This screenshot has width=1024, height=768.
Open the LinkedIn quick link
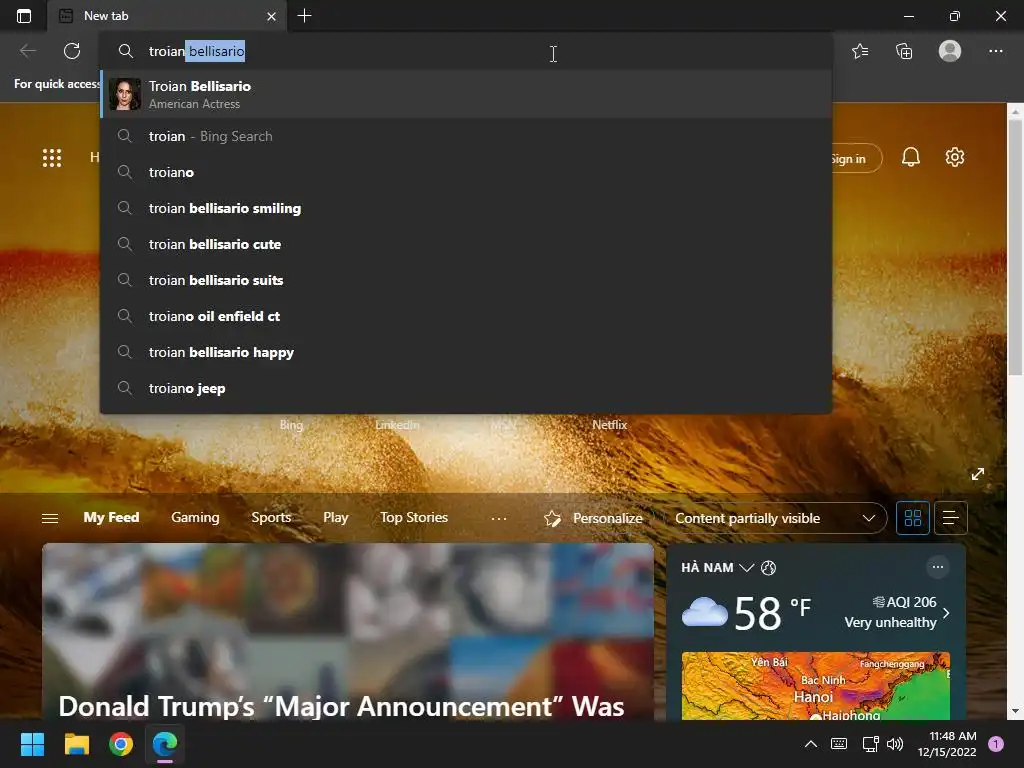click(397, 424)
